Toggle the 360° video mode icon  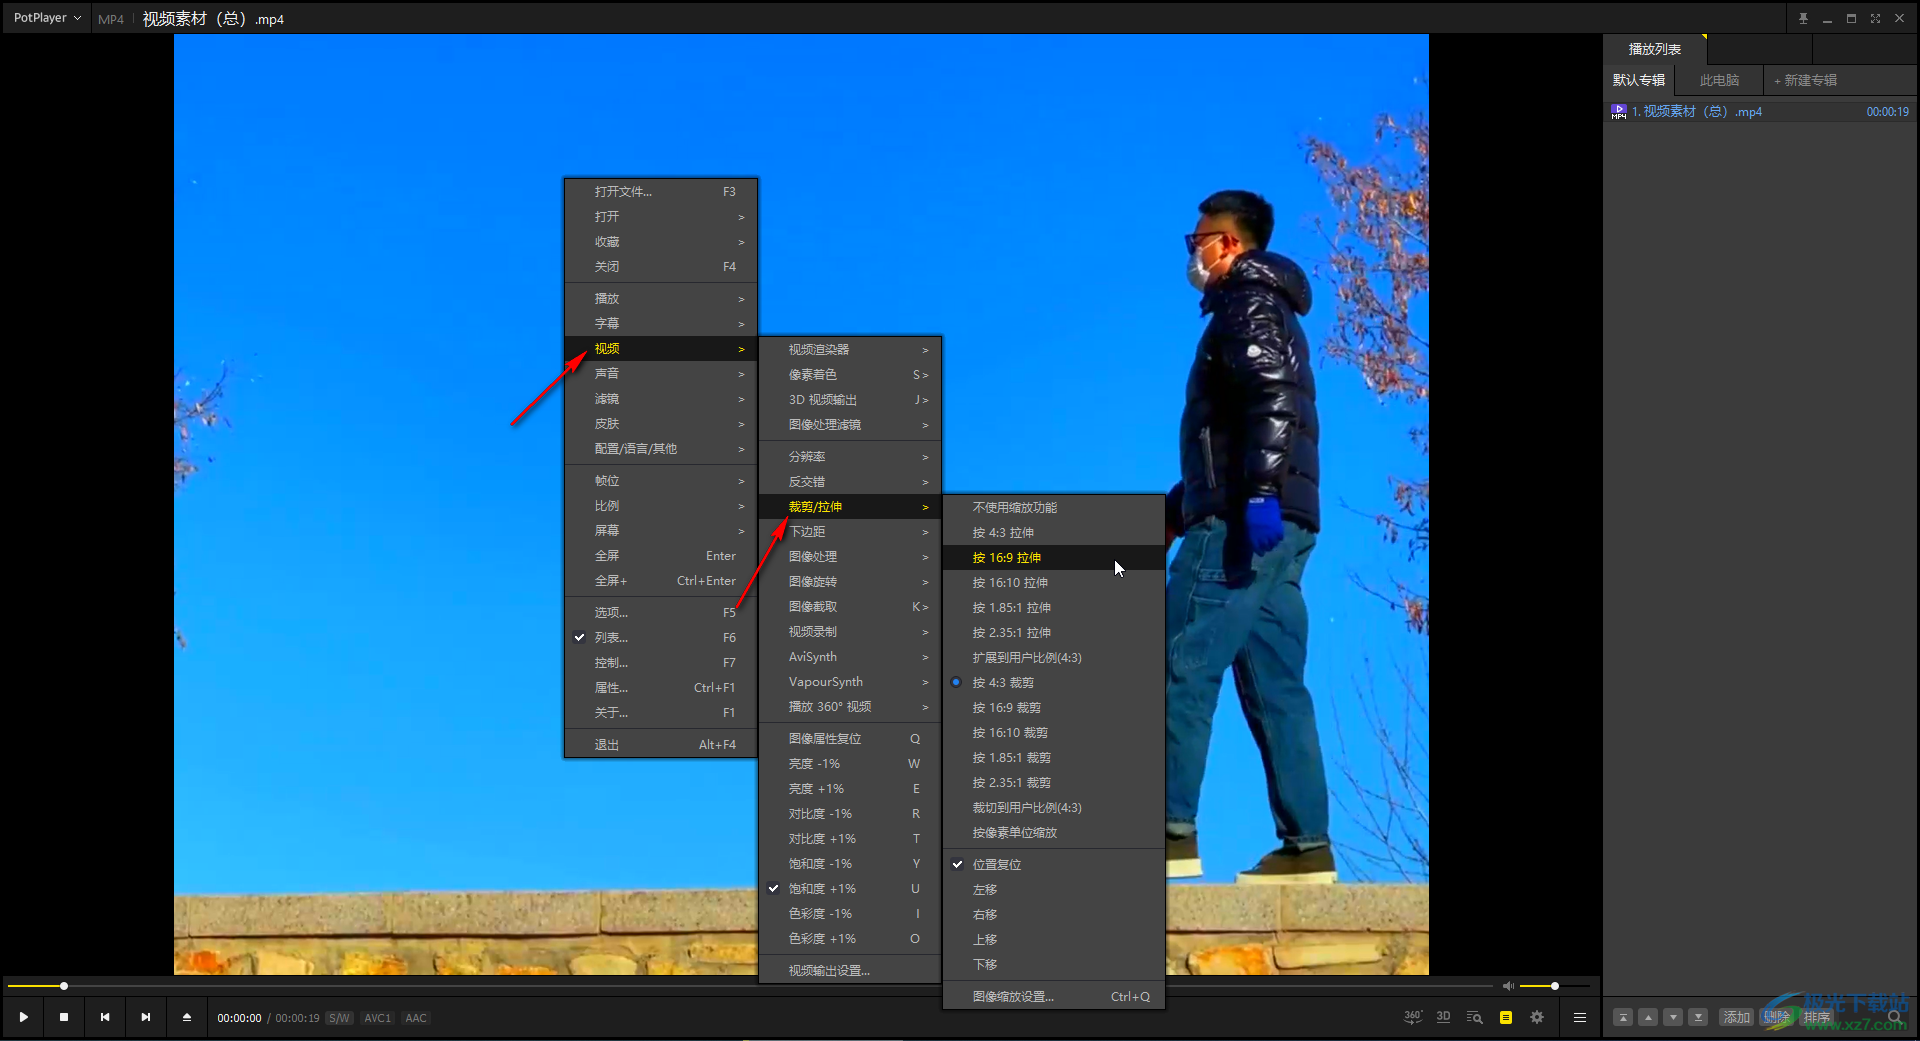coord(1412,1017)
